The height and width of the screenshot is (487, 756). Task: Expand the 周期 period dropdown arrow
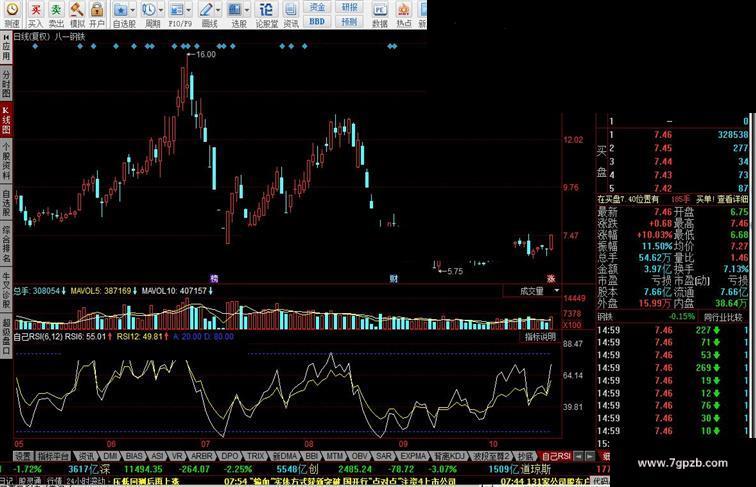(x=161, y=10)
